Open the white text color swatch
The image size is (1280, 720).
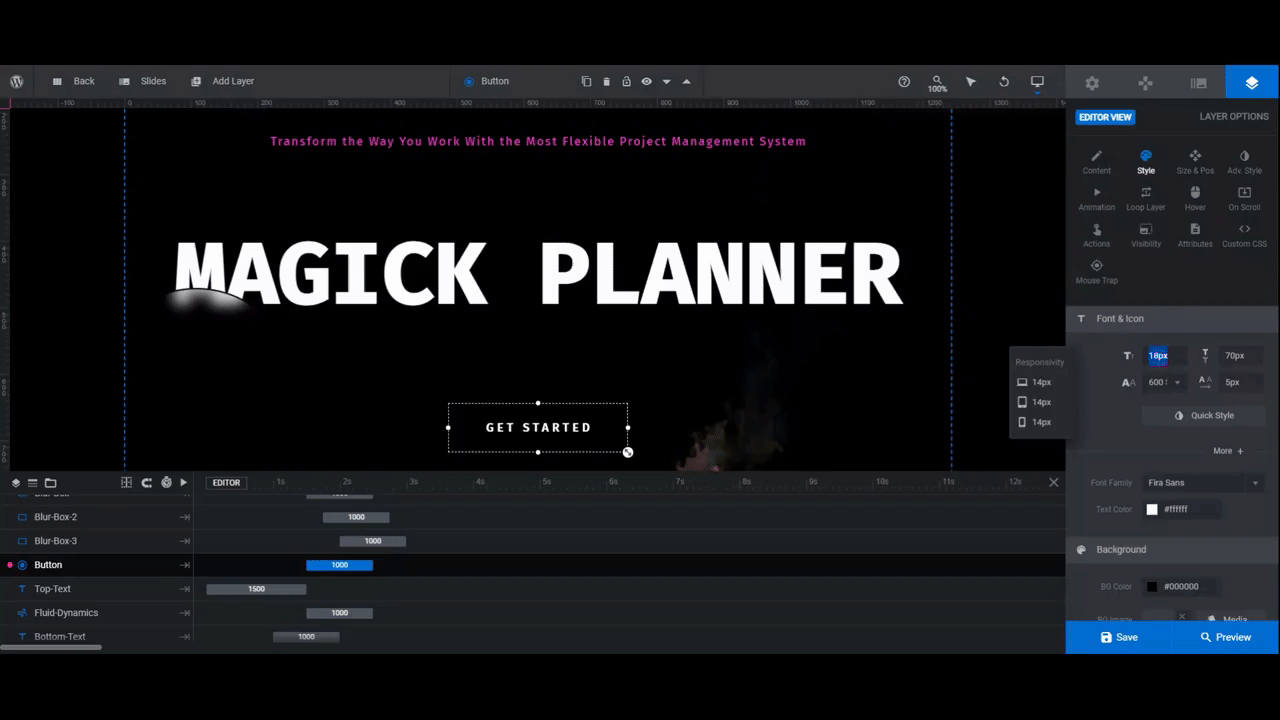point(1152,510)
